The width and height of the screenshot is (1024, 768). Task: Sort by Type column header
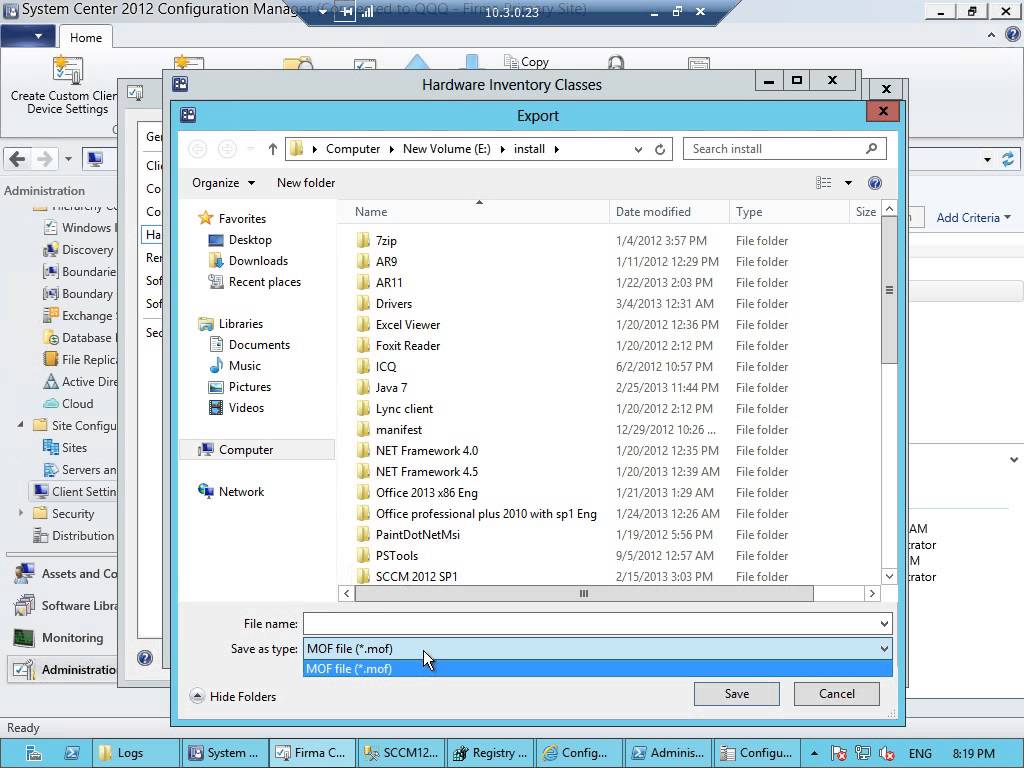[x=789, y=212]
